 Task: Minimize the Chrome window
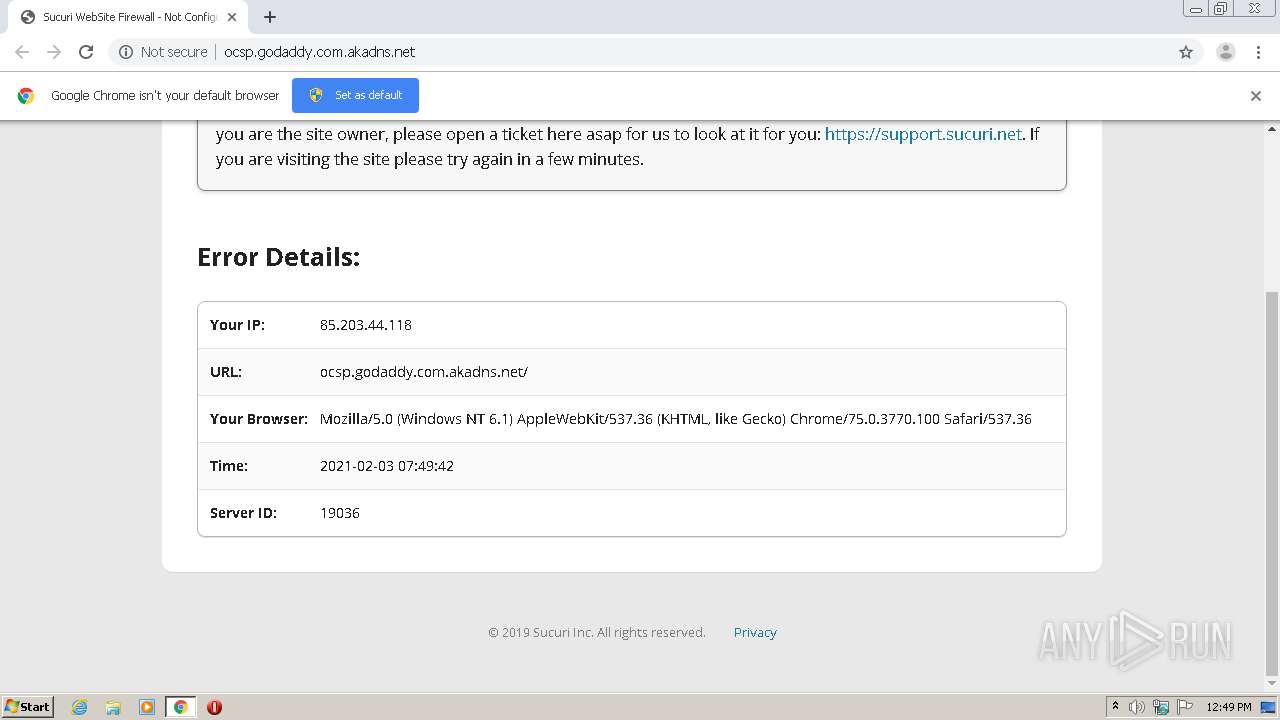[x=1196, y=9]
